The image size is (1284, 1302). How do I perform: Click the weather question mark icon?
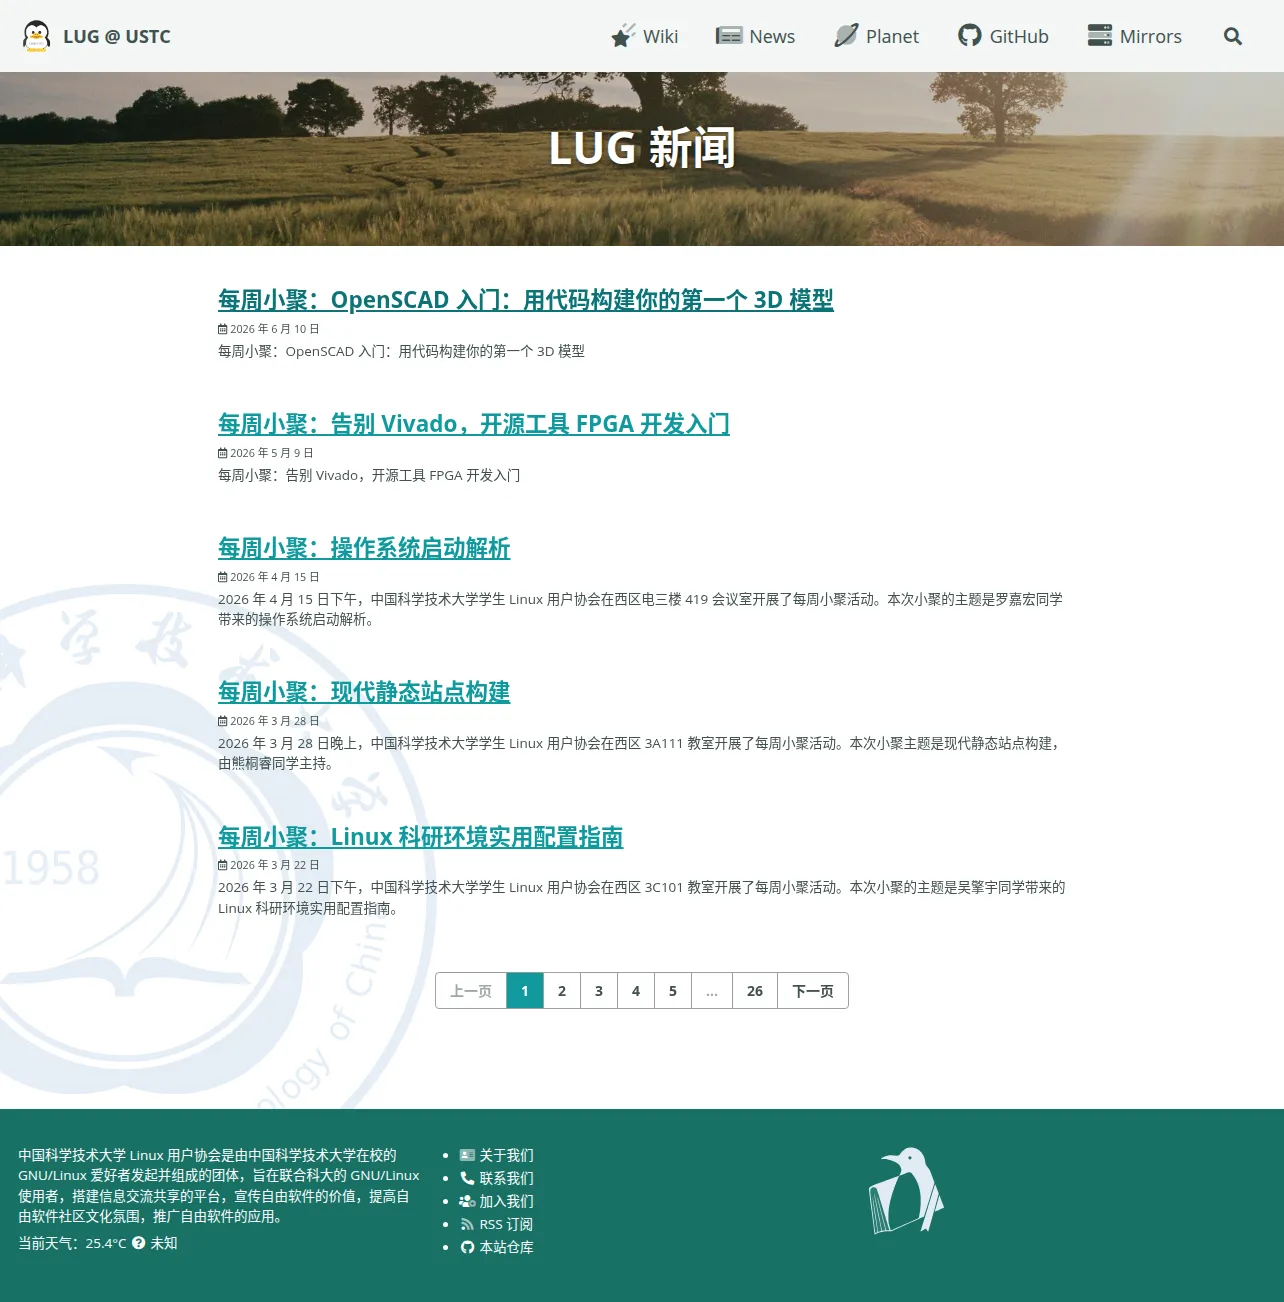coord(139,1243)
